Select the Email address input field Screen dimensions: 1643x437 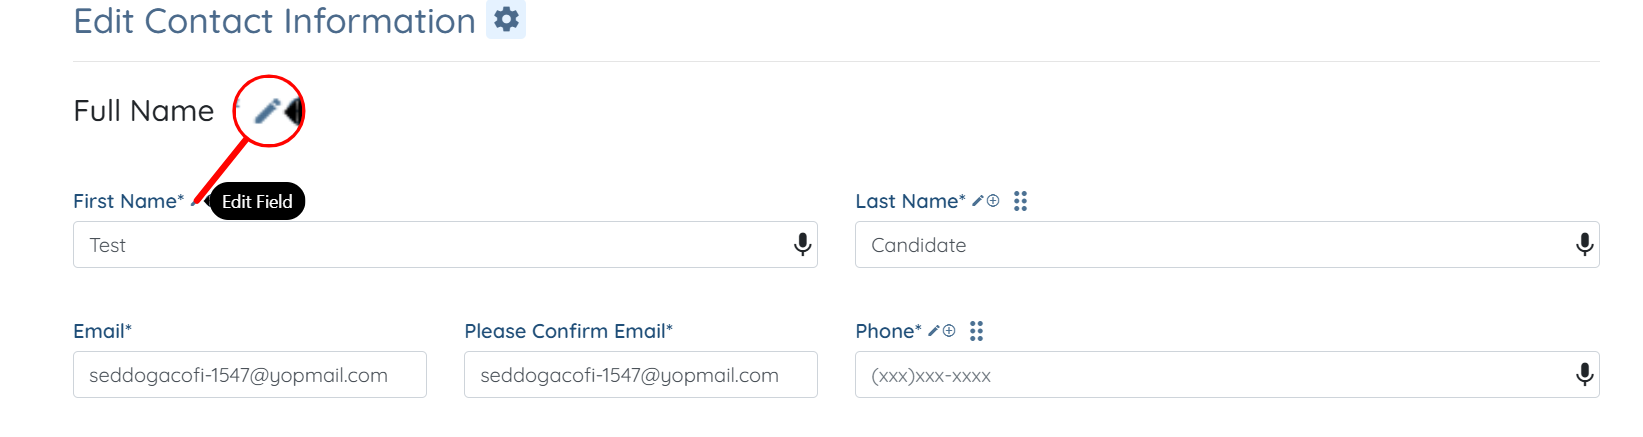click(250, 374)
